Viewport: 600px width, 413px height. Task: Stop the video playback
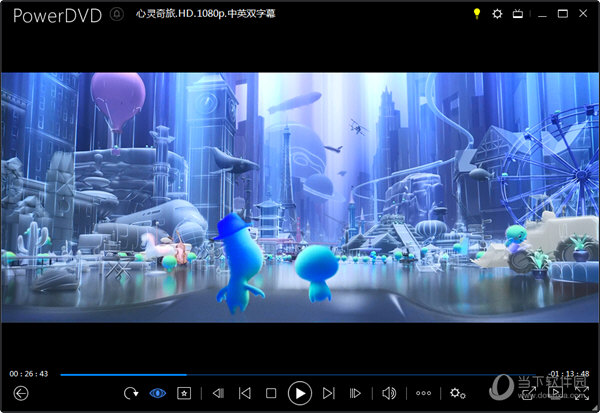271,393
